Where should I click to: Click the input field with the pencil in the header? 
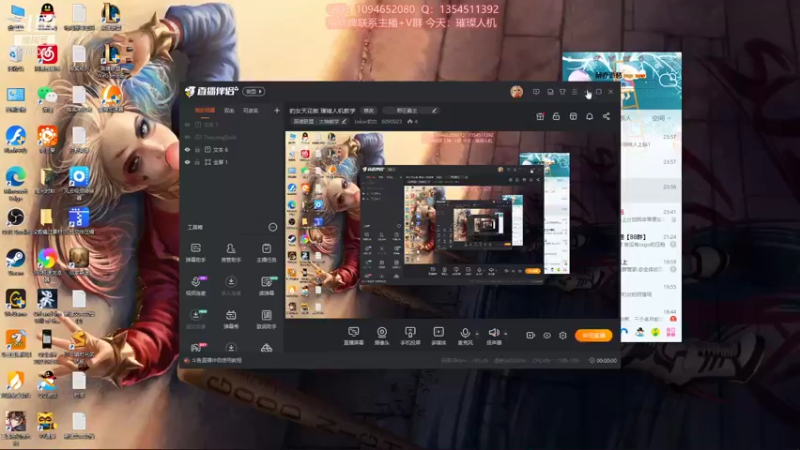(x=410, y=110)
